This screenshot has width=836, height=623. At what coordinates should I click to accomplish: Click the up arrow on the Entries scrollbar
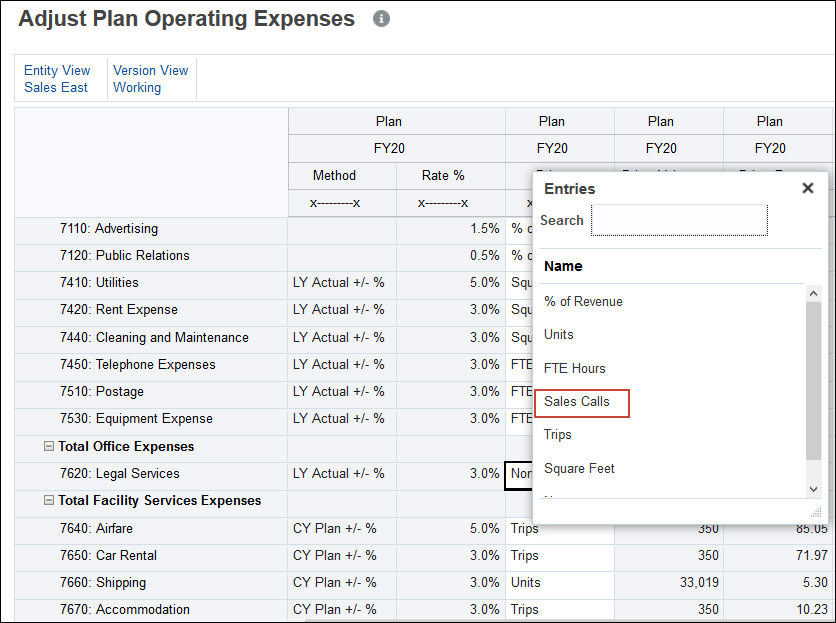pos(813,293)
